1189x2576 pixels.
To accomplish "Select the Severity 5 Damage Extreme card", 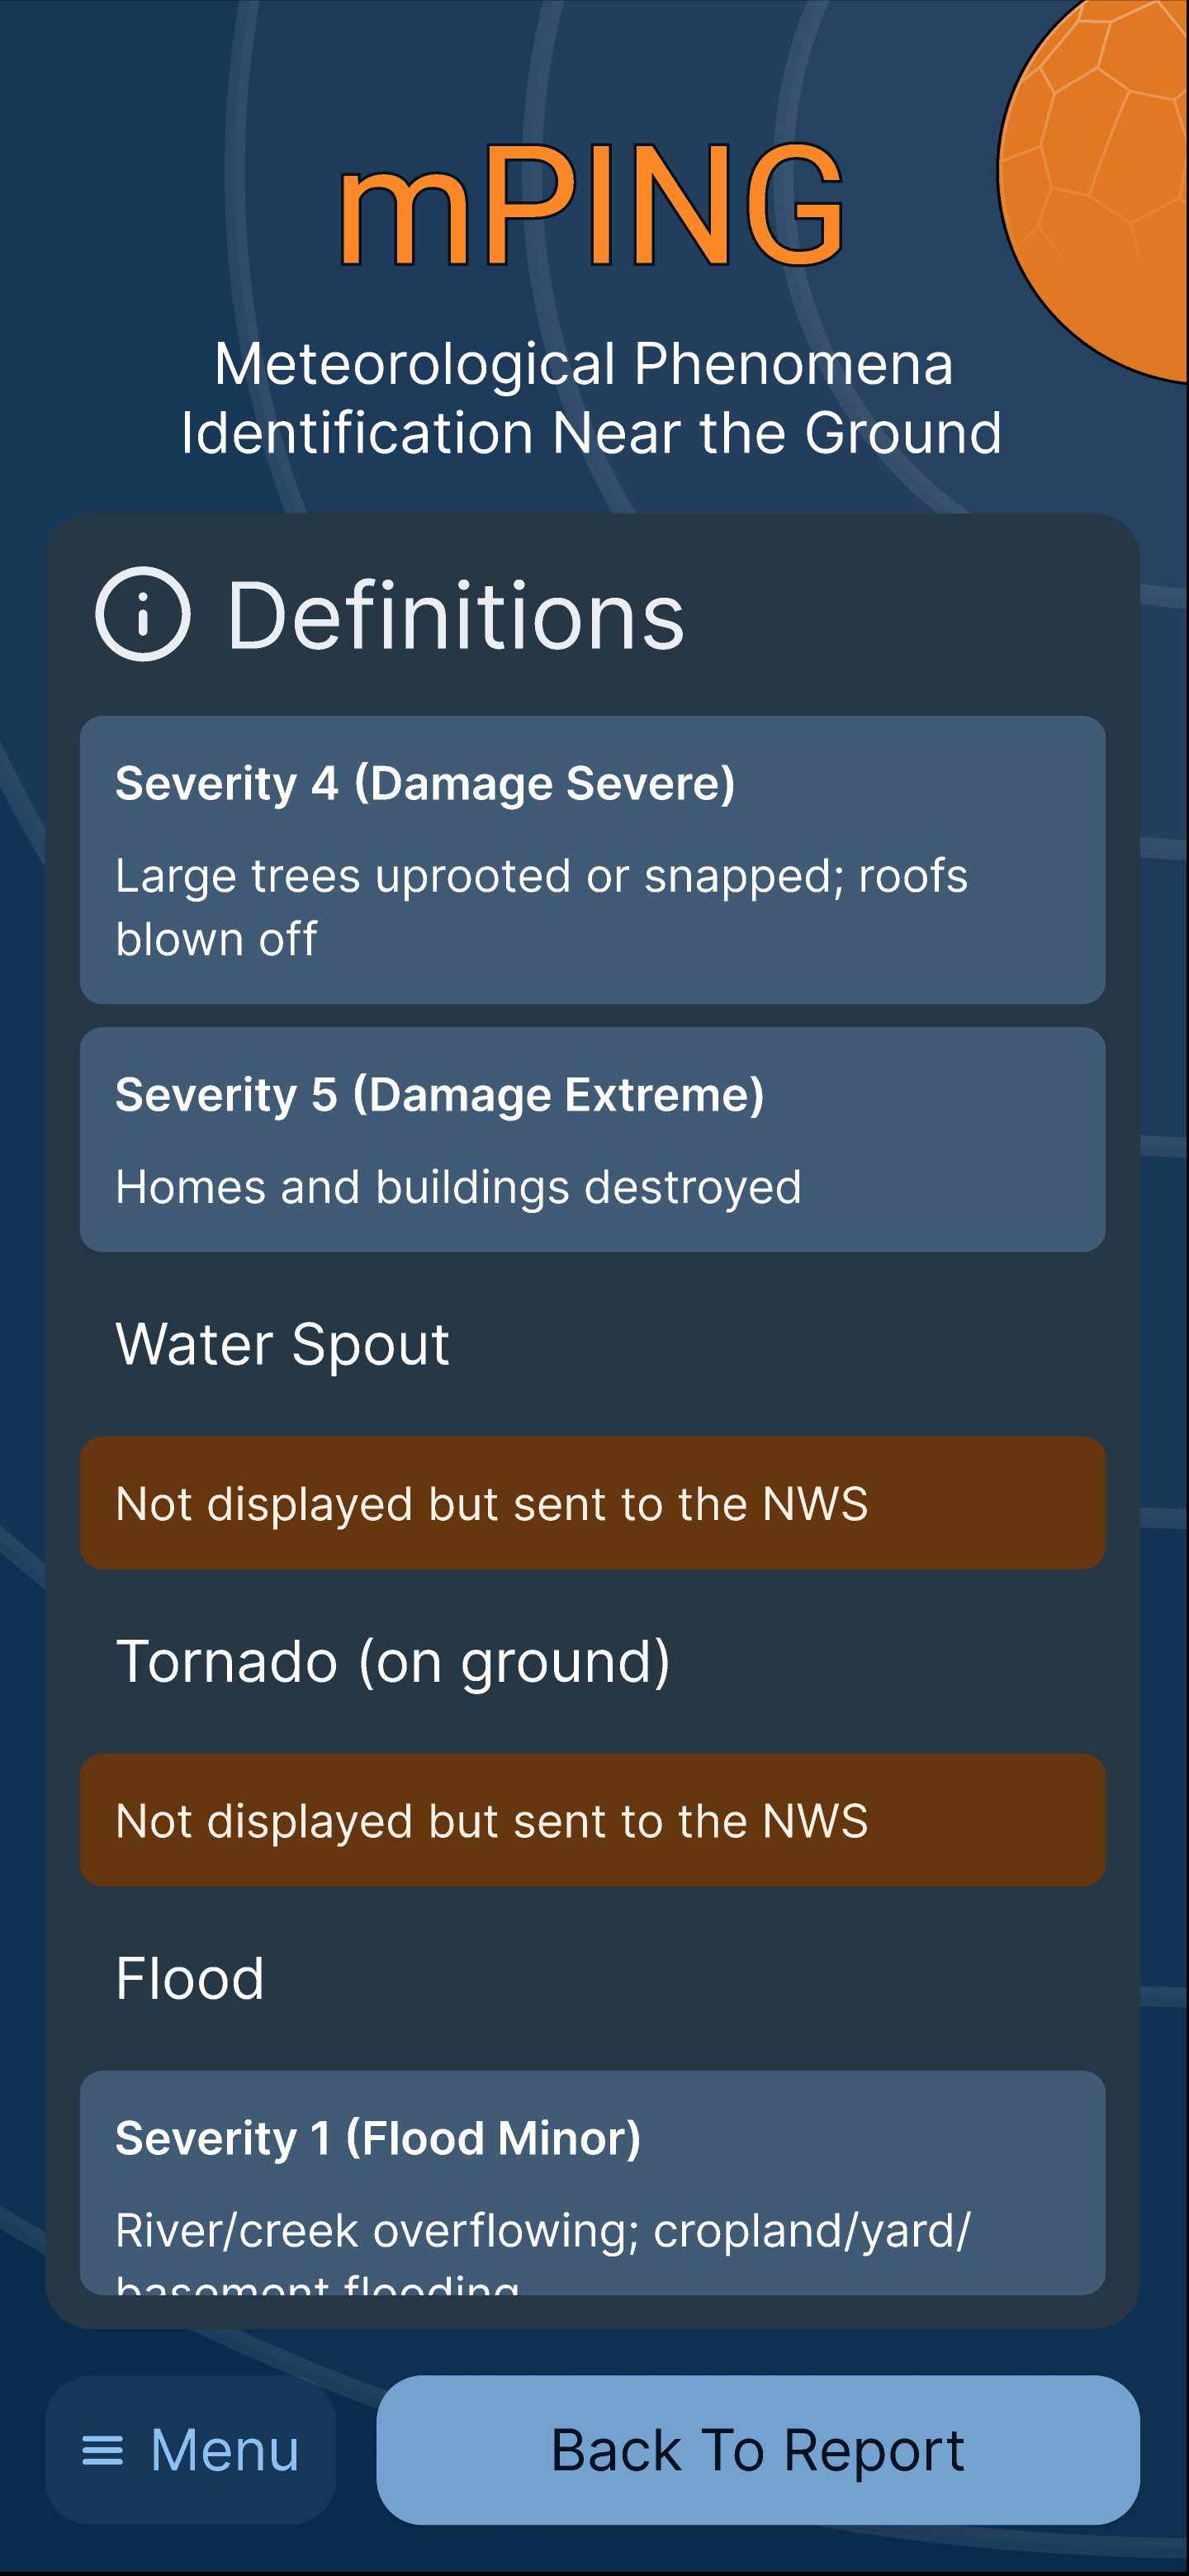I will [592, 1140].
